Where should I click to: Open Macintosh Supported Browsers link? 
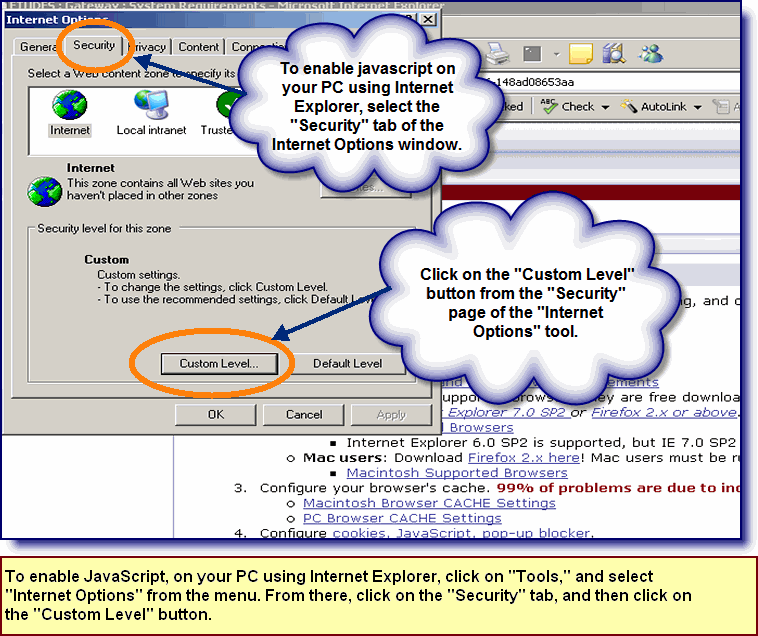[457, 473]
